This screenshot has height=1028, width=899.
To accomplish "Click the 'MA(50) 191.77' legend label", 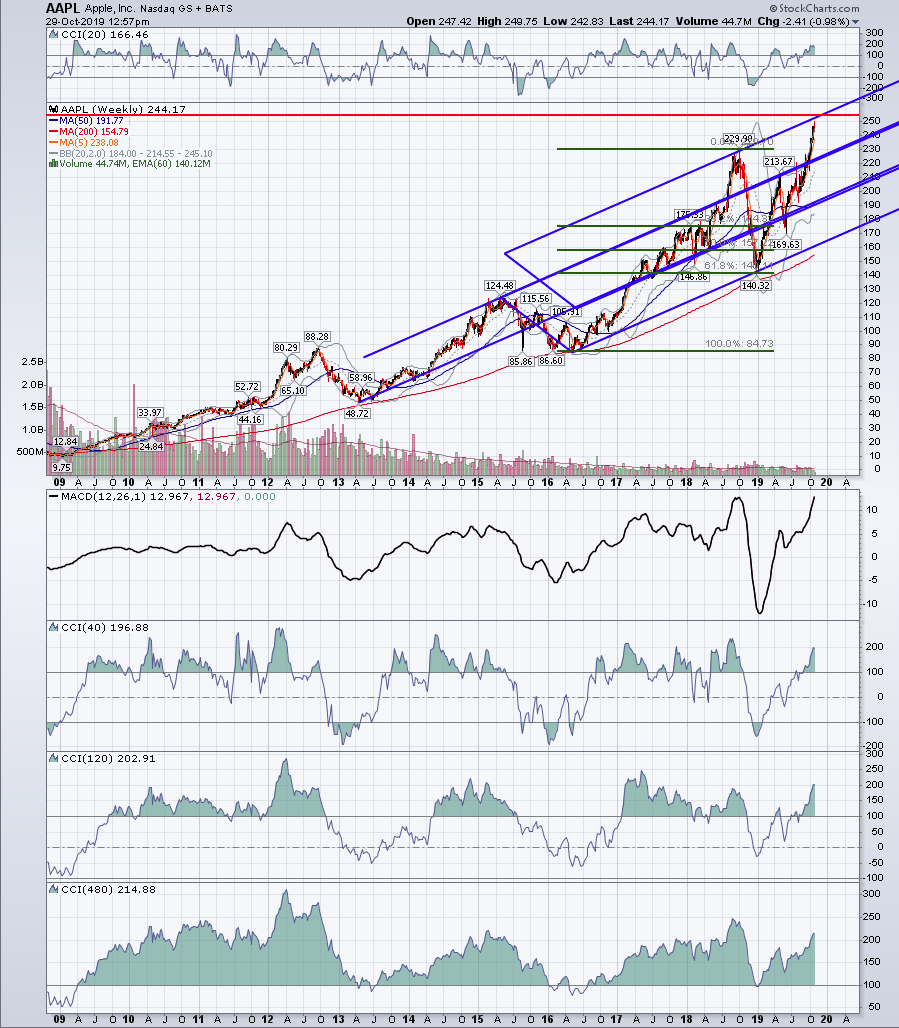I will pyautogui.click(x=91, y=121).
